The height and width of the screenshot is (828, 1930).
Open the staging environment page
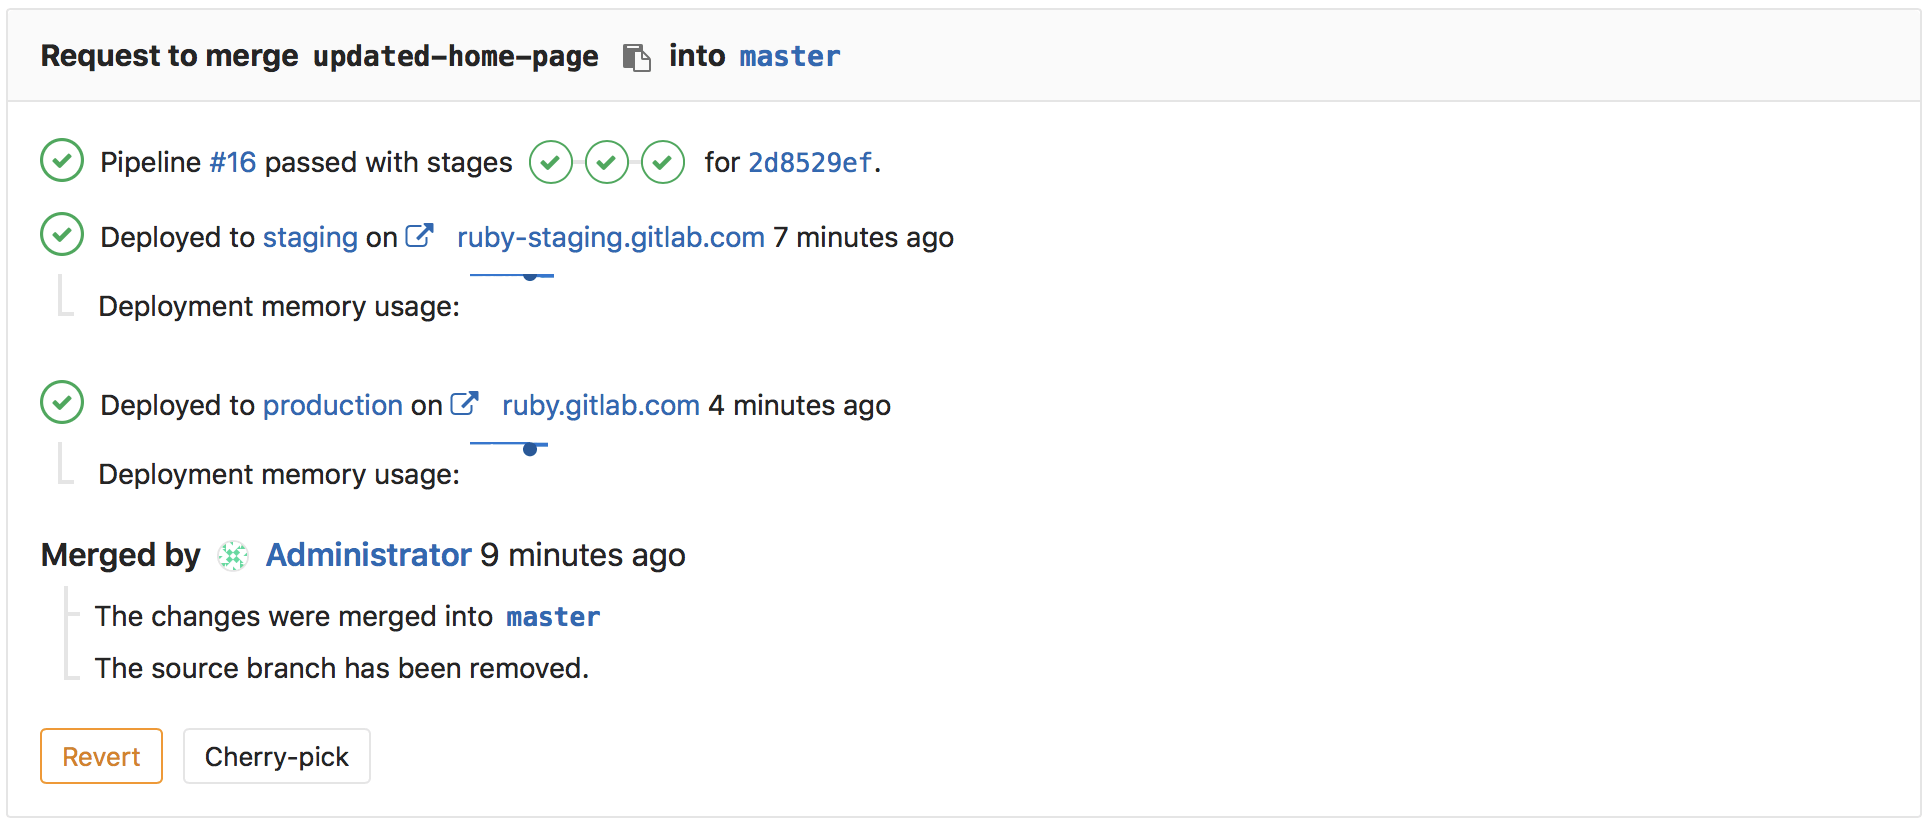click(310, 237)
